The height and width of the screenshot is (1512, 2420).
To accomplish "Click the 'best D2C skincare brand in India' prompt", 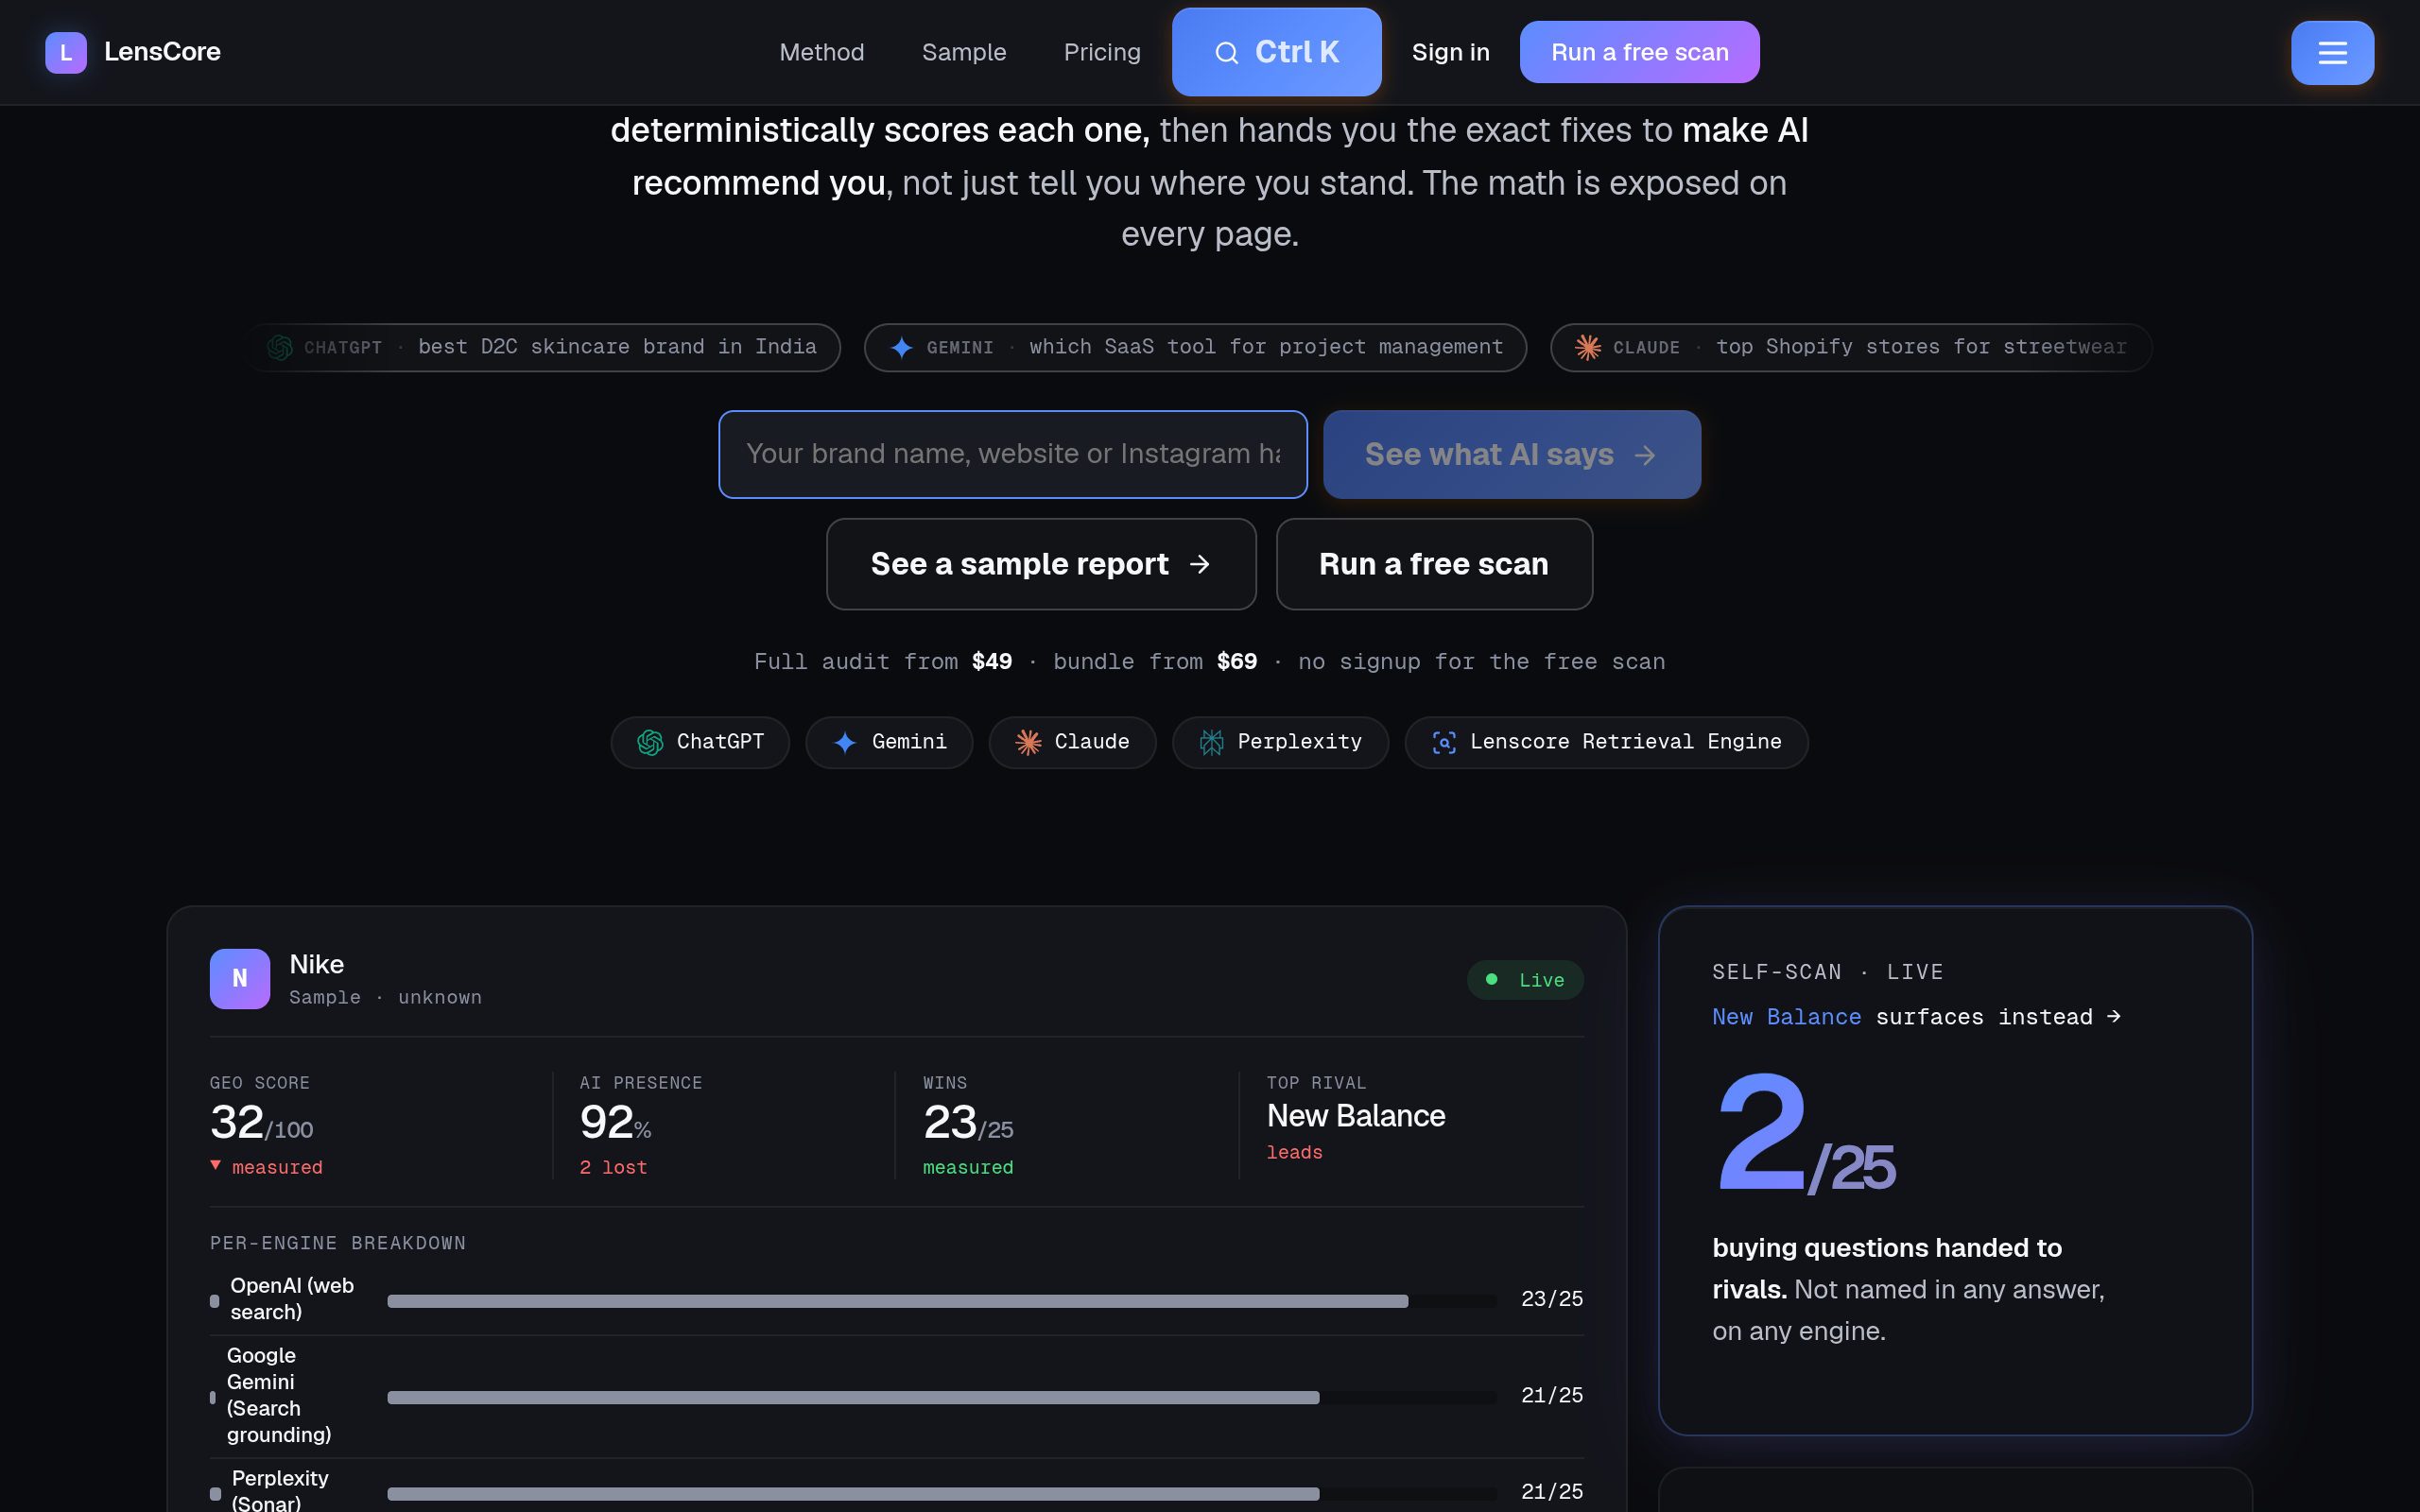I will pyautogui.click(x=617, y=347).
